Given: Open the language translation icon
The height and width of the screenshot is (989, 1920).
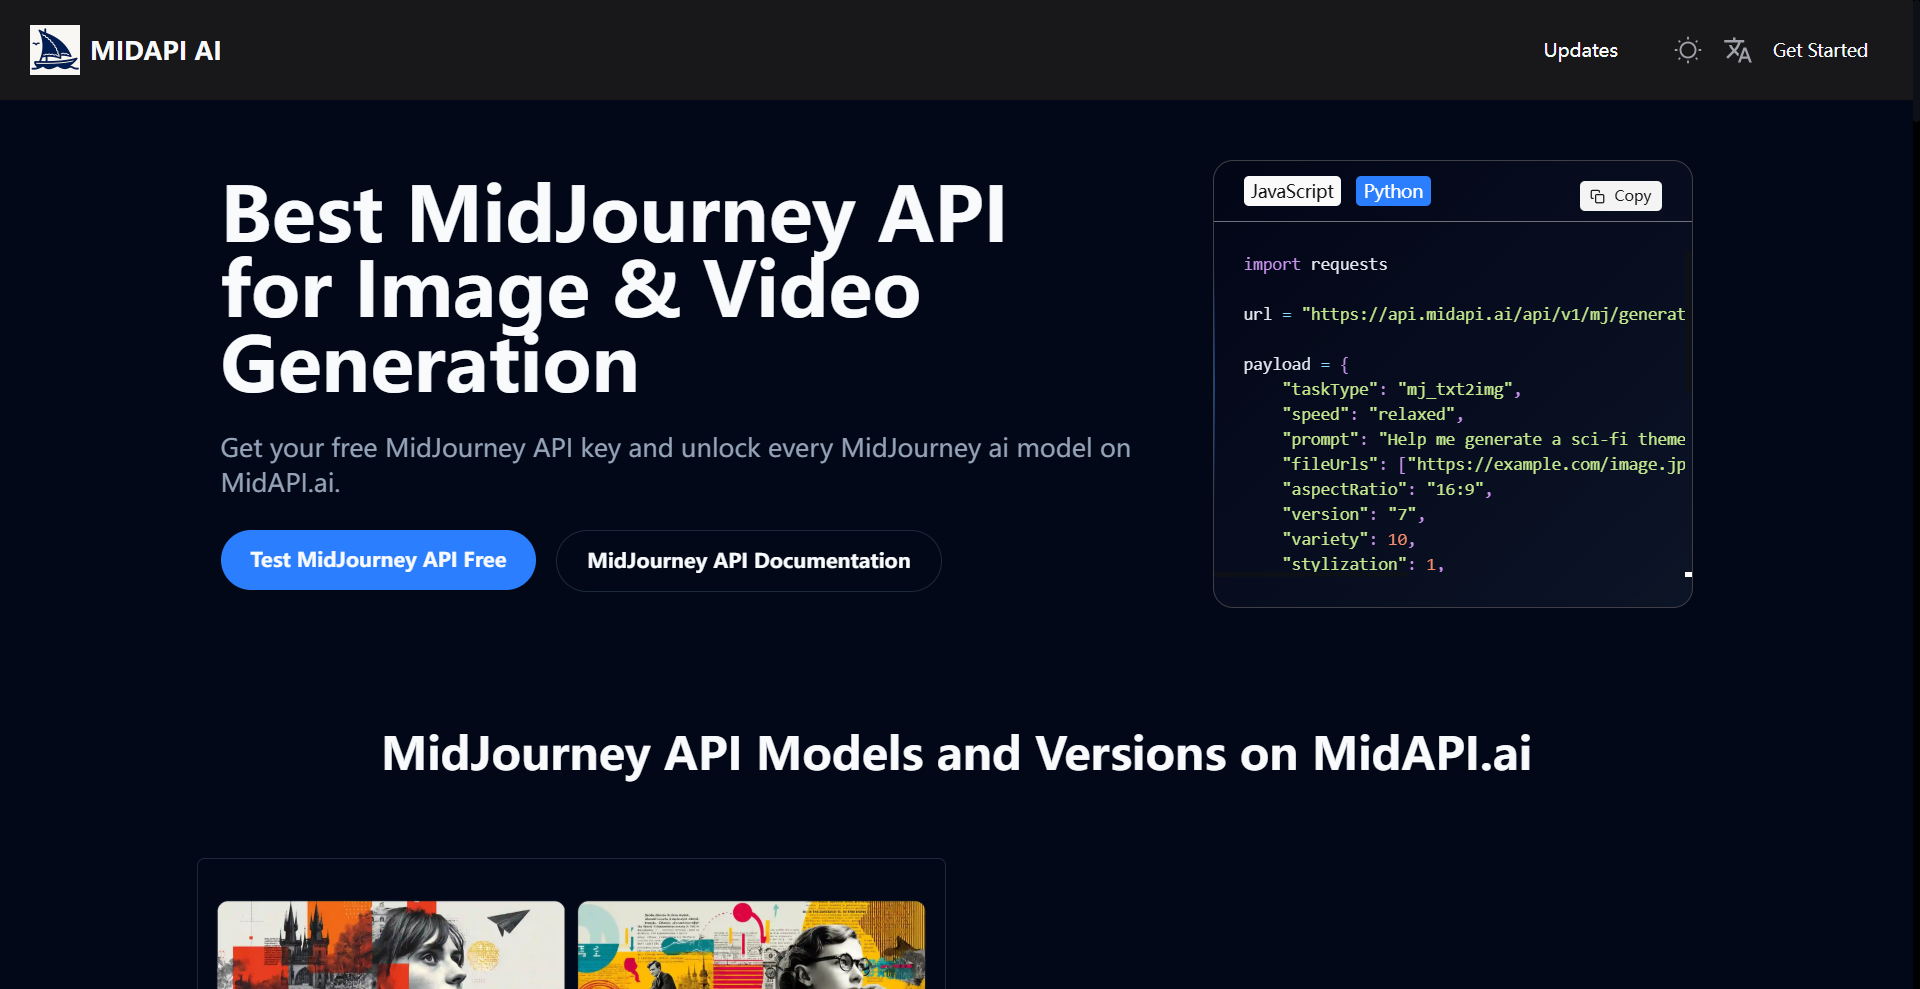Looking at the screenshot, I should pos(1738,50).
